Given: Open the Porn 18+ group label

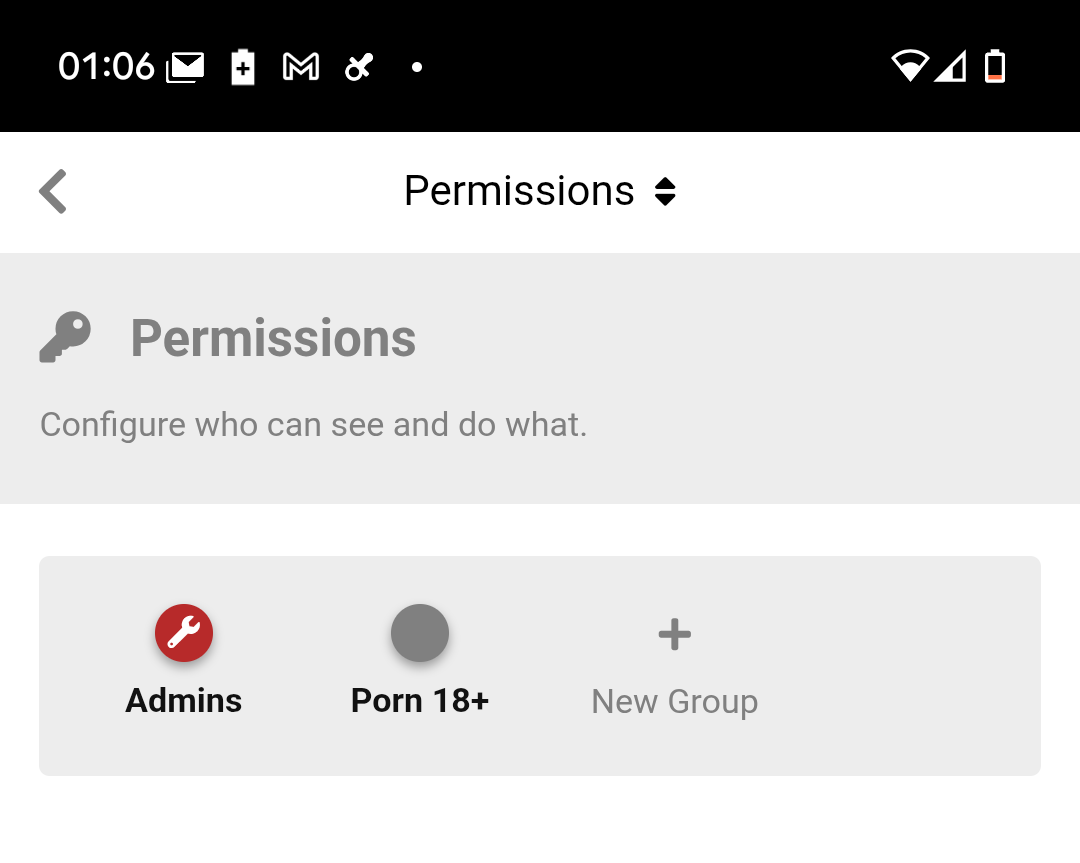Looking at the screenshot, I should tap(420, 700).
